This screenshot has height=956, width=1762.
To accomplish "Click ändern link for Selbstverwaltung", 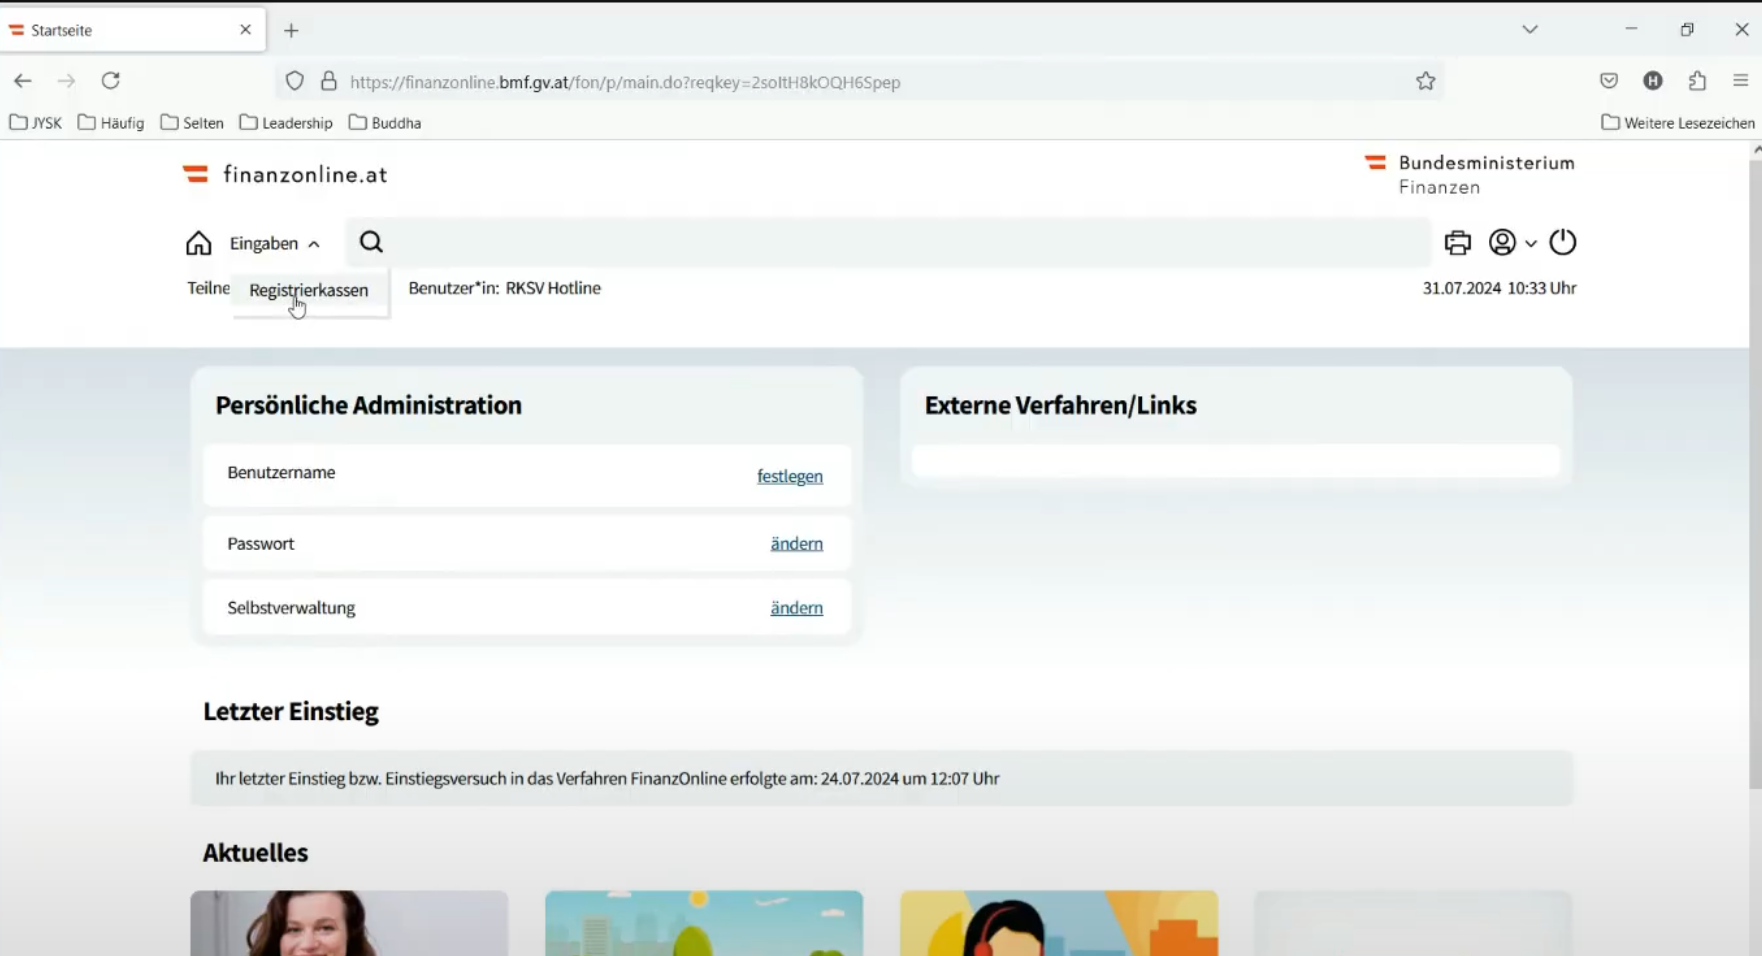I will tap(796, 607).
